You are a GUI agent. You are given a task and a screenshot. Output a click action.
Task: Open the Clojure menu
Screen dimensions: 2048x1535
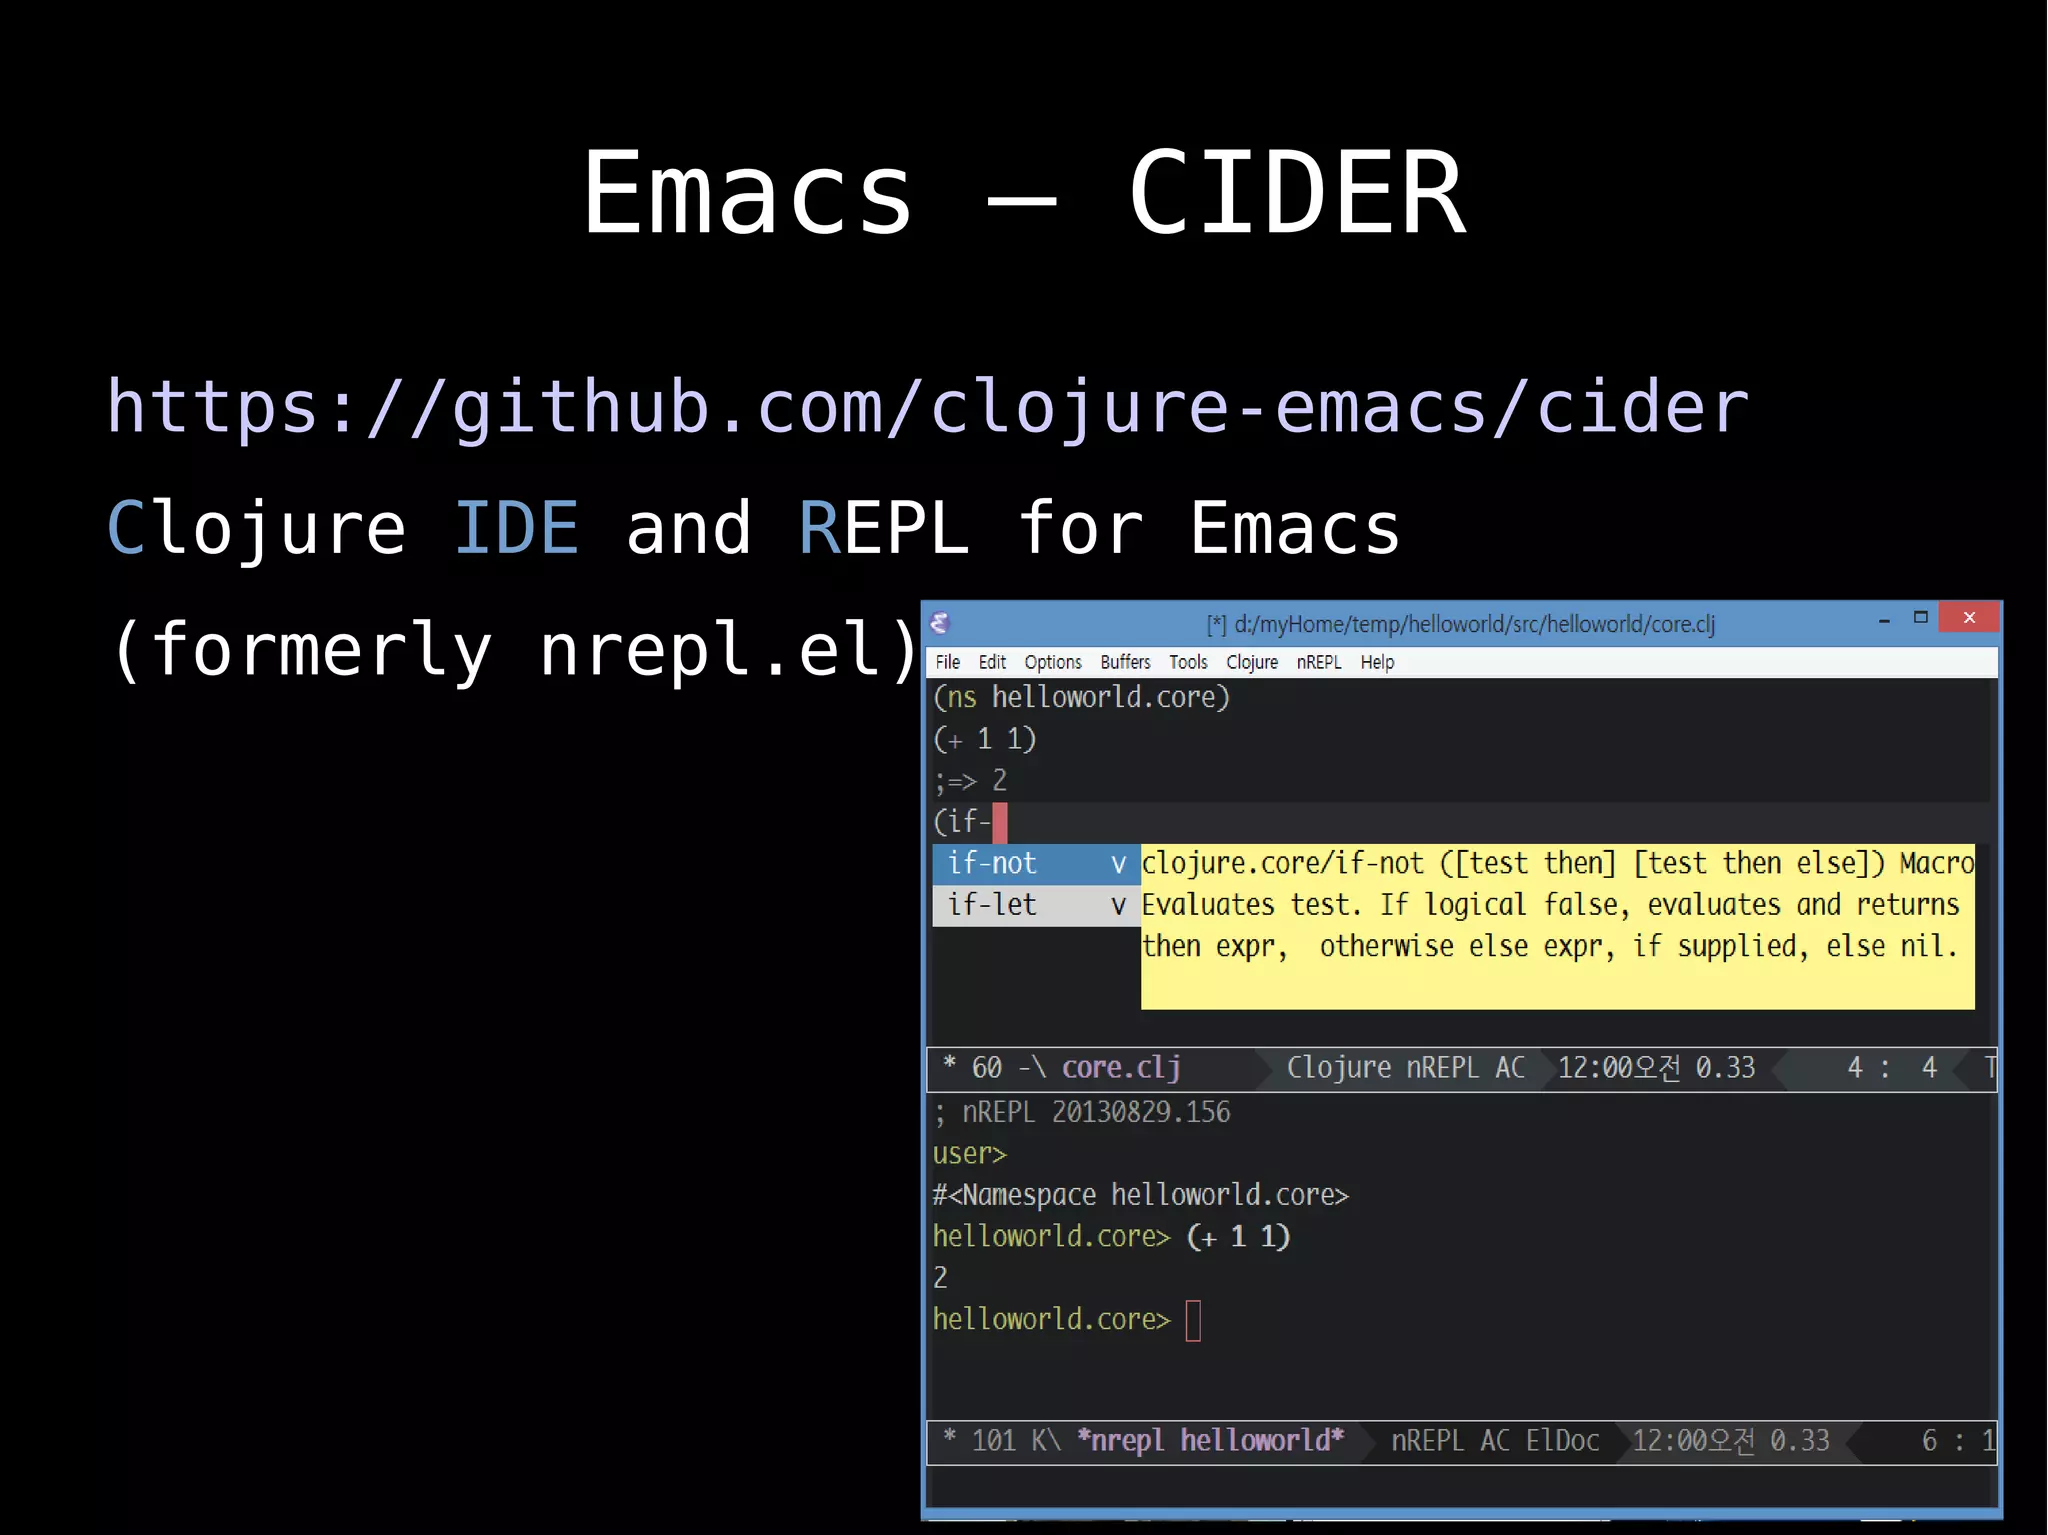(x=1252, y=662)
